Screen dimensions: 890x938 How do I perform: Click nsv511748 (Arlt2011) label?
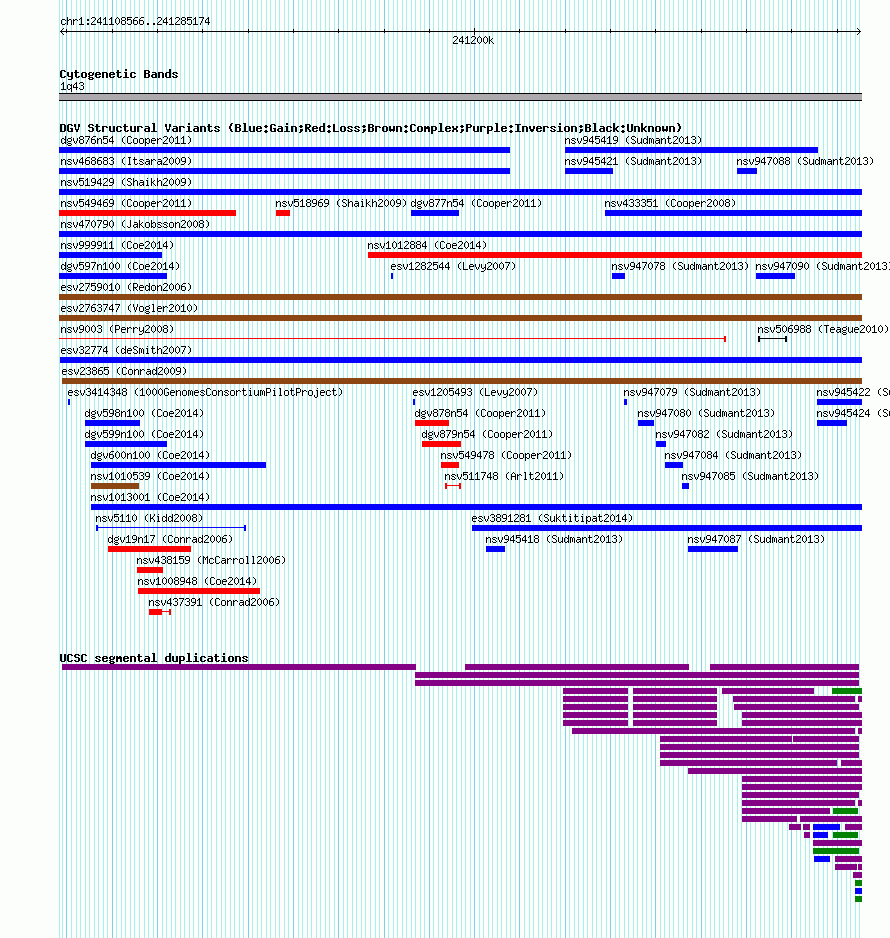click(504, 476)
